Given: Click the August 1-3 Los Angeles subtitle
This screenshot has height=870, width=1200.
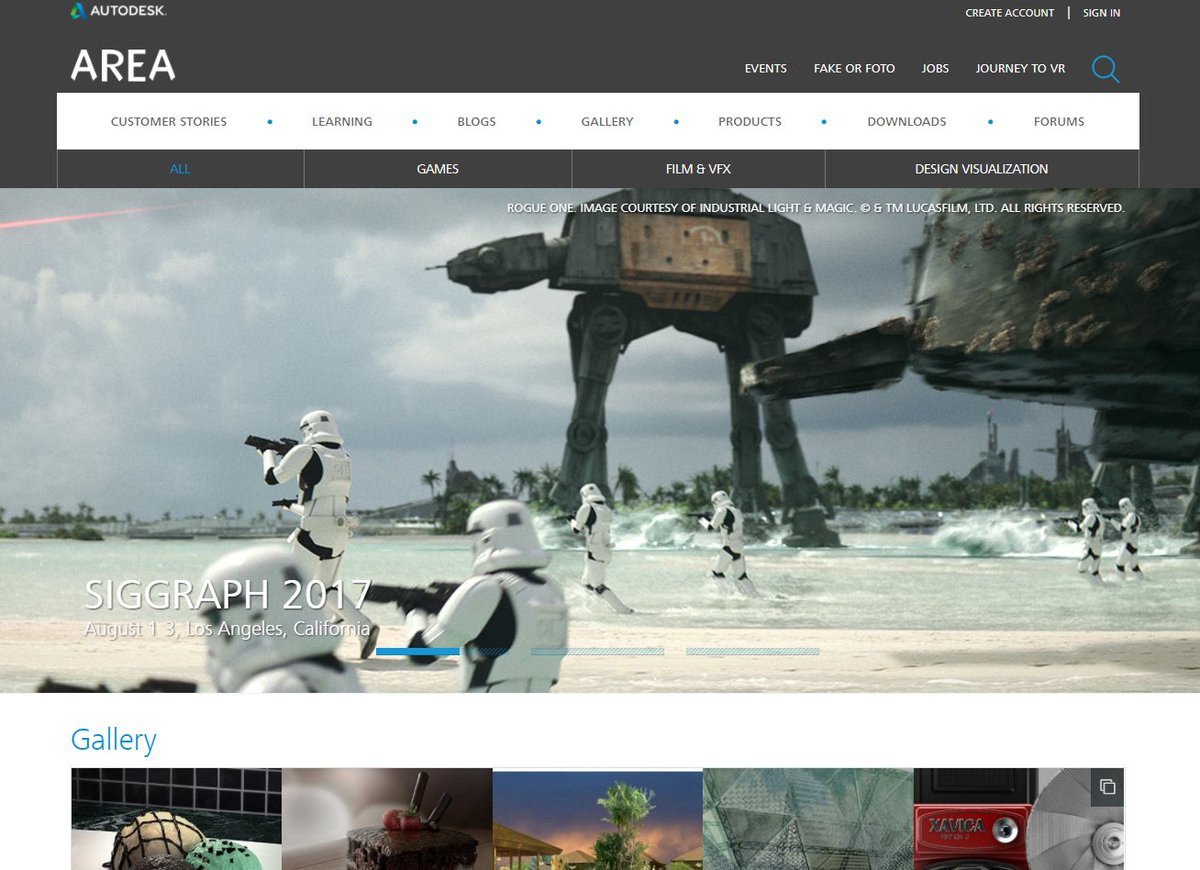Looking at the screenshot, I should [227, 629].
